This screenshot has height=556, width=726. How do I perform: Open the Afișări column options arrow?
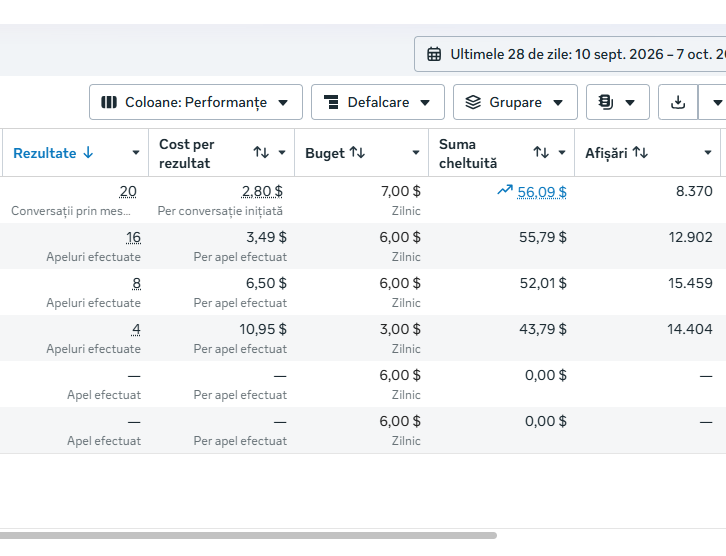point(707,153)
